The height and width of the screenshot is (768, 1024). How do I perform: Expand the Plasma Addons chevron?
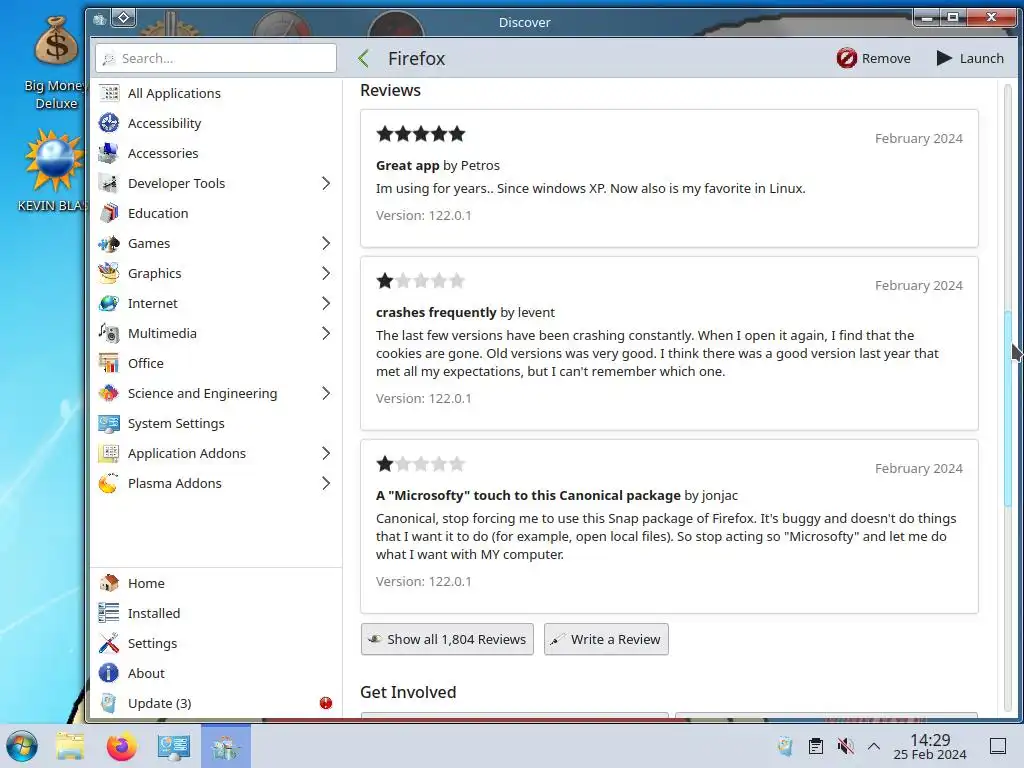tap(326, 483)
